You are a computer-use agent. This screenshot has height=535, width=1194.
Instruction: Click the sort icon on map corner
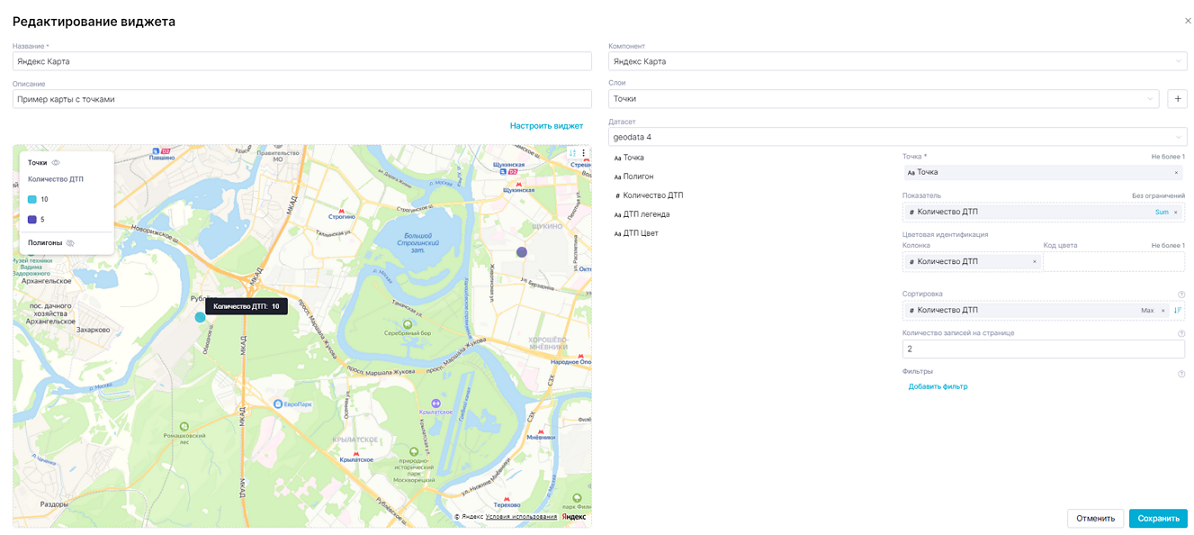click(573, 153)
